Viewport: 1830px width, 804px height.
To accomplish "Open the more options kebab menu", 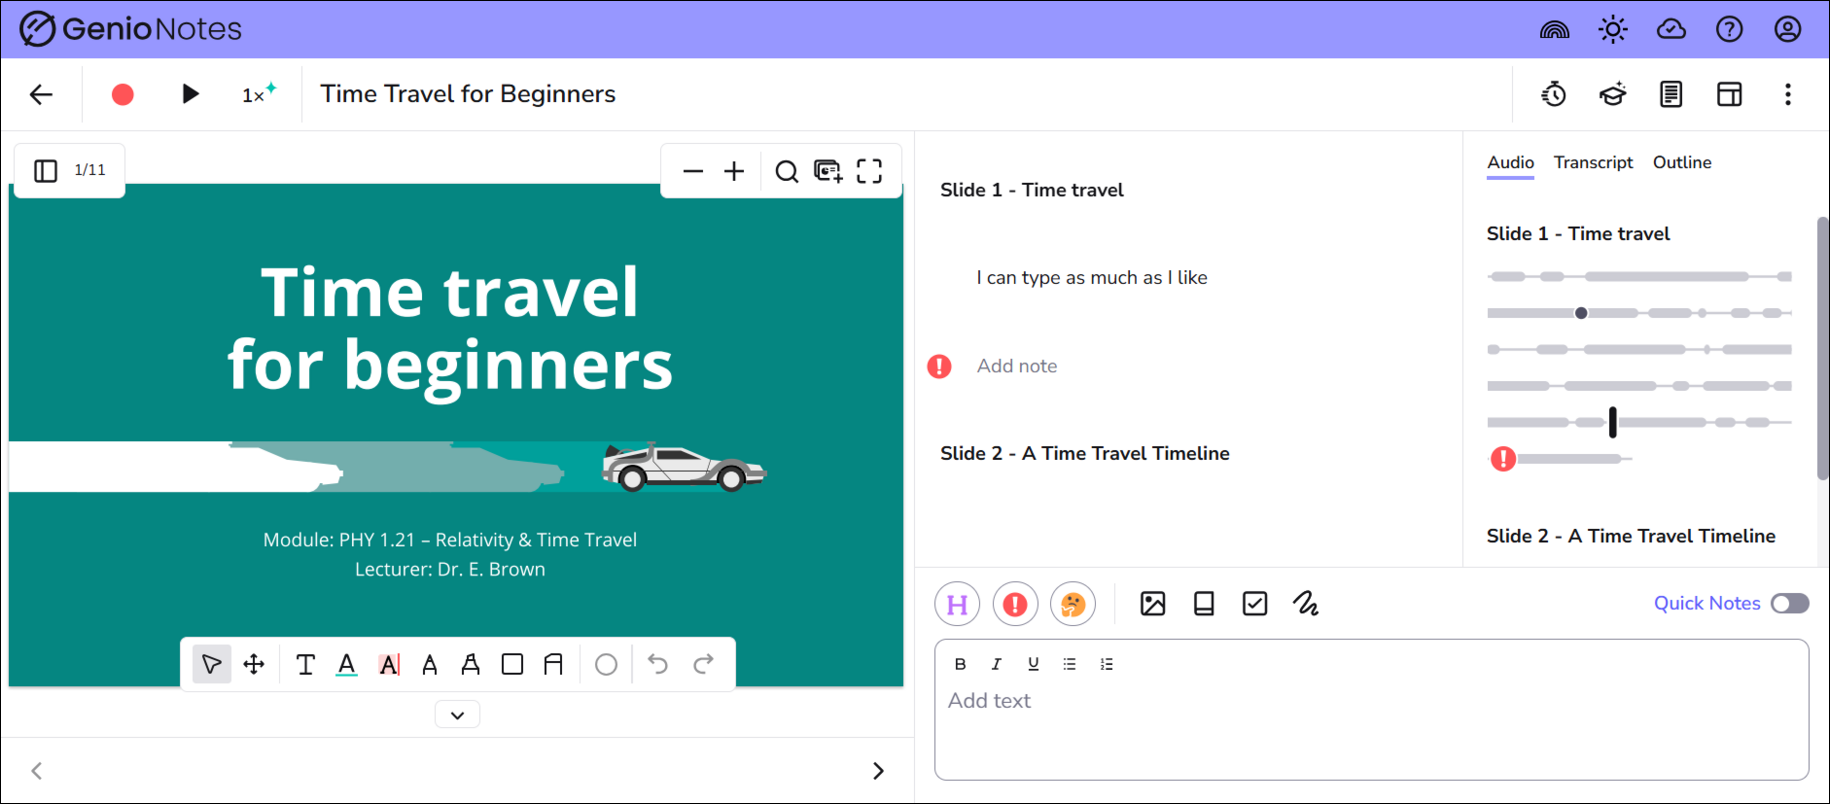I will [x=1787, y=94].
